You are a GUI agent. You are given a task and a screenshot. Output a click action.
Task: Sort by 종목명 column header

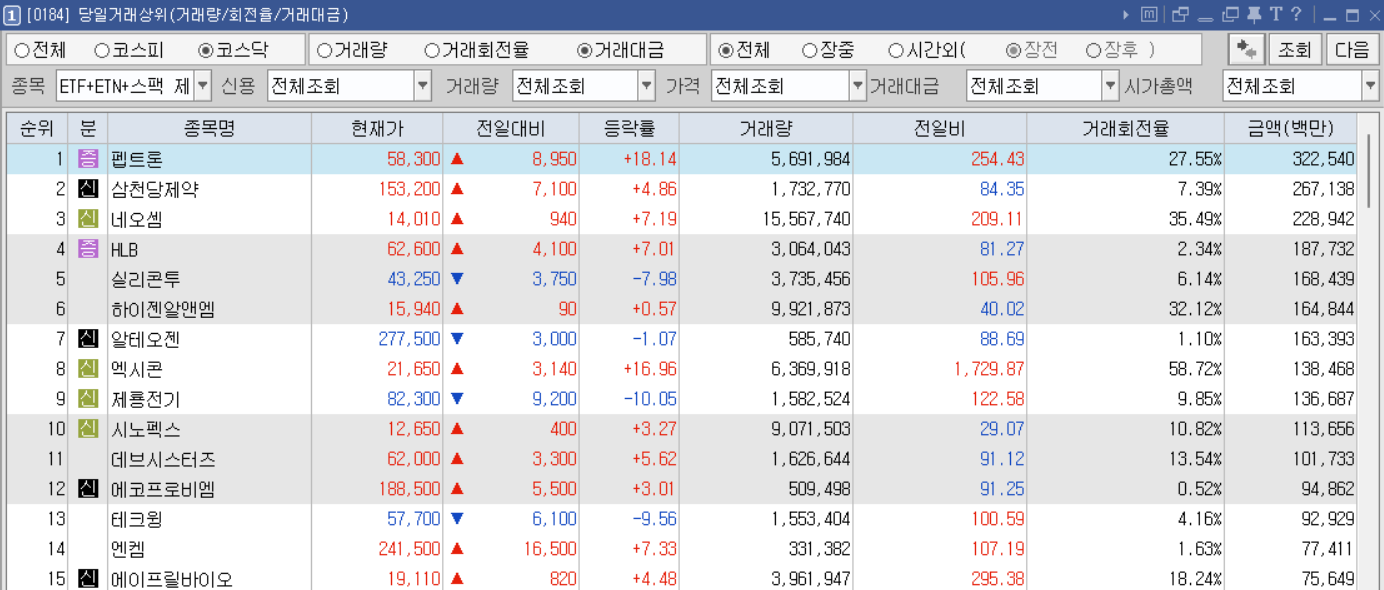click(x=209, y=129)
